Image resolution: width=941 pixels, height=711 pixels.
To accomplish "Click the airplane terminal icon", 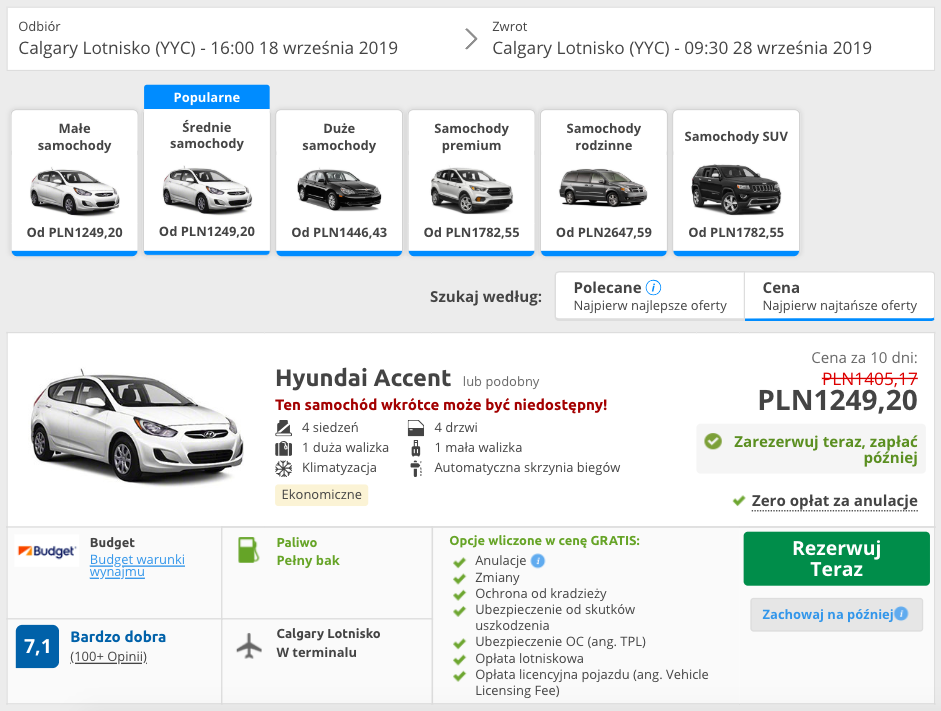I will (x=249, y=645).
